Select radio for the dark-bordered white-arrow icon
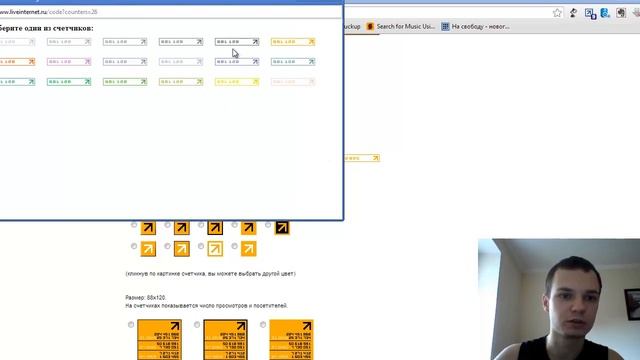 tap(167, 246)
